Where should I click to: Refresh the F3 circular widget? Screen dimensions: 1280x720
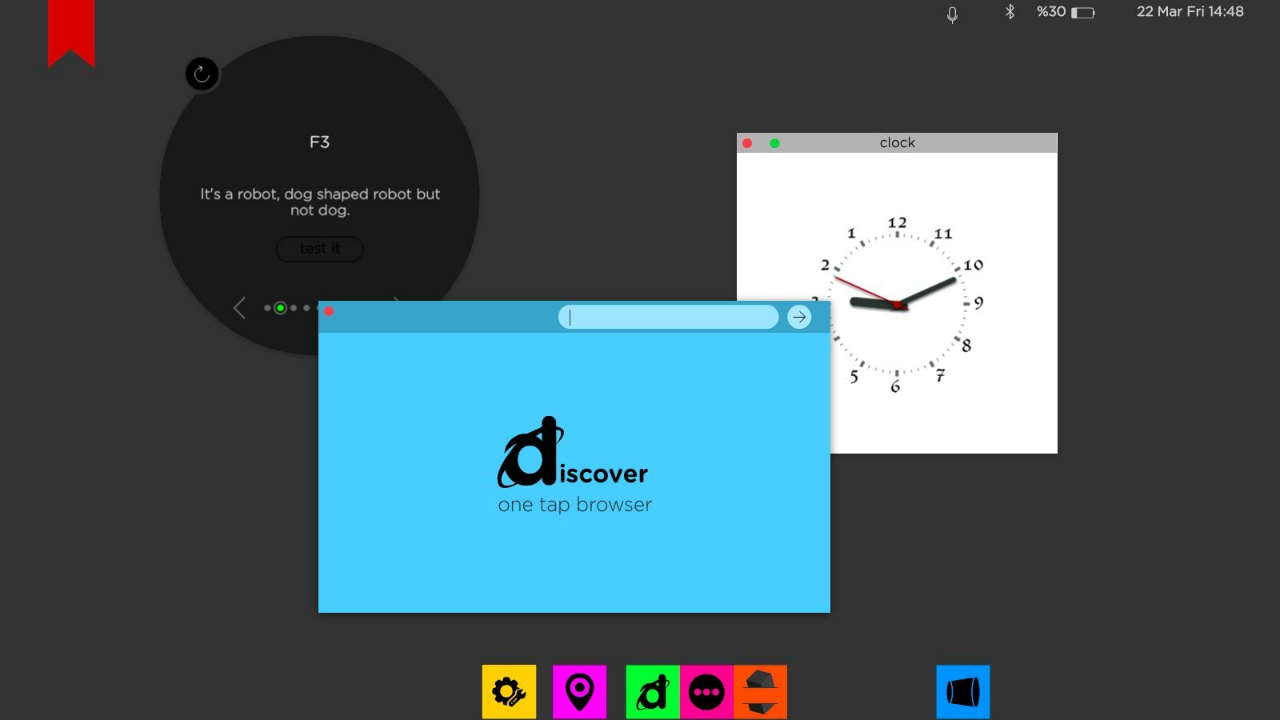(x=202, y=73)
